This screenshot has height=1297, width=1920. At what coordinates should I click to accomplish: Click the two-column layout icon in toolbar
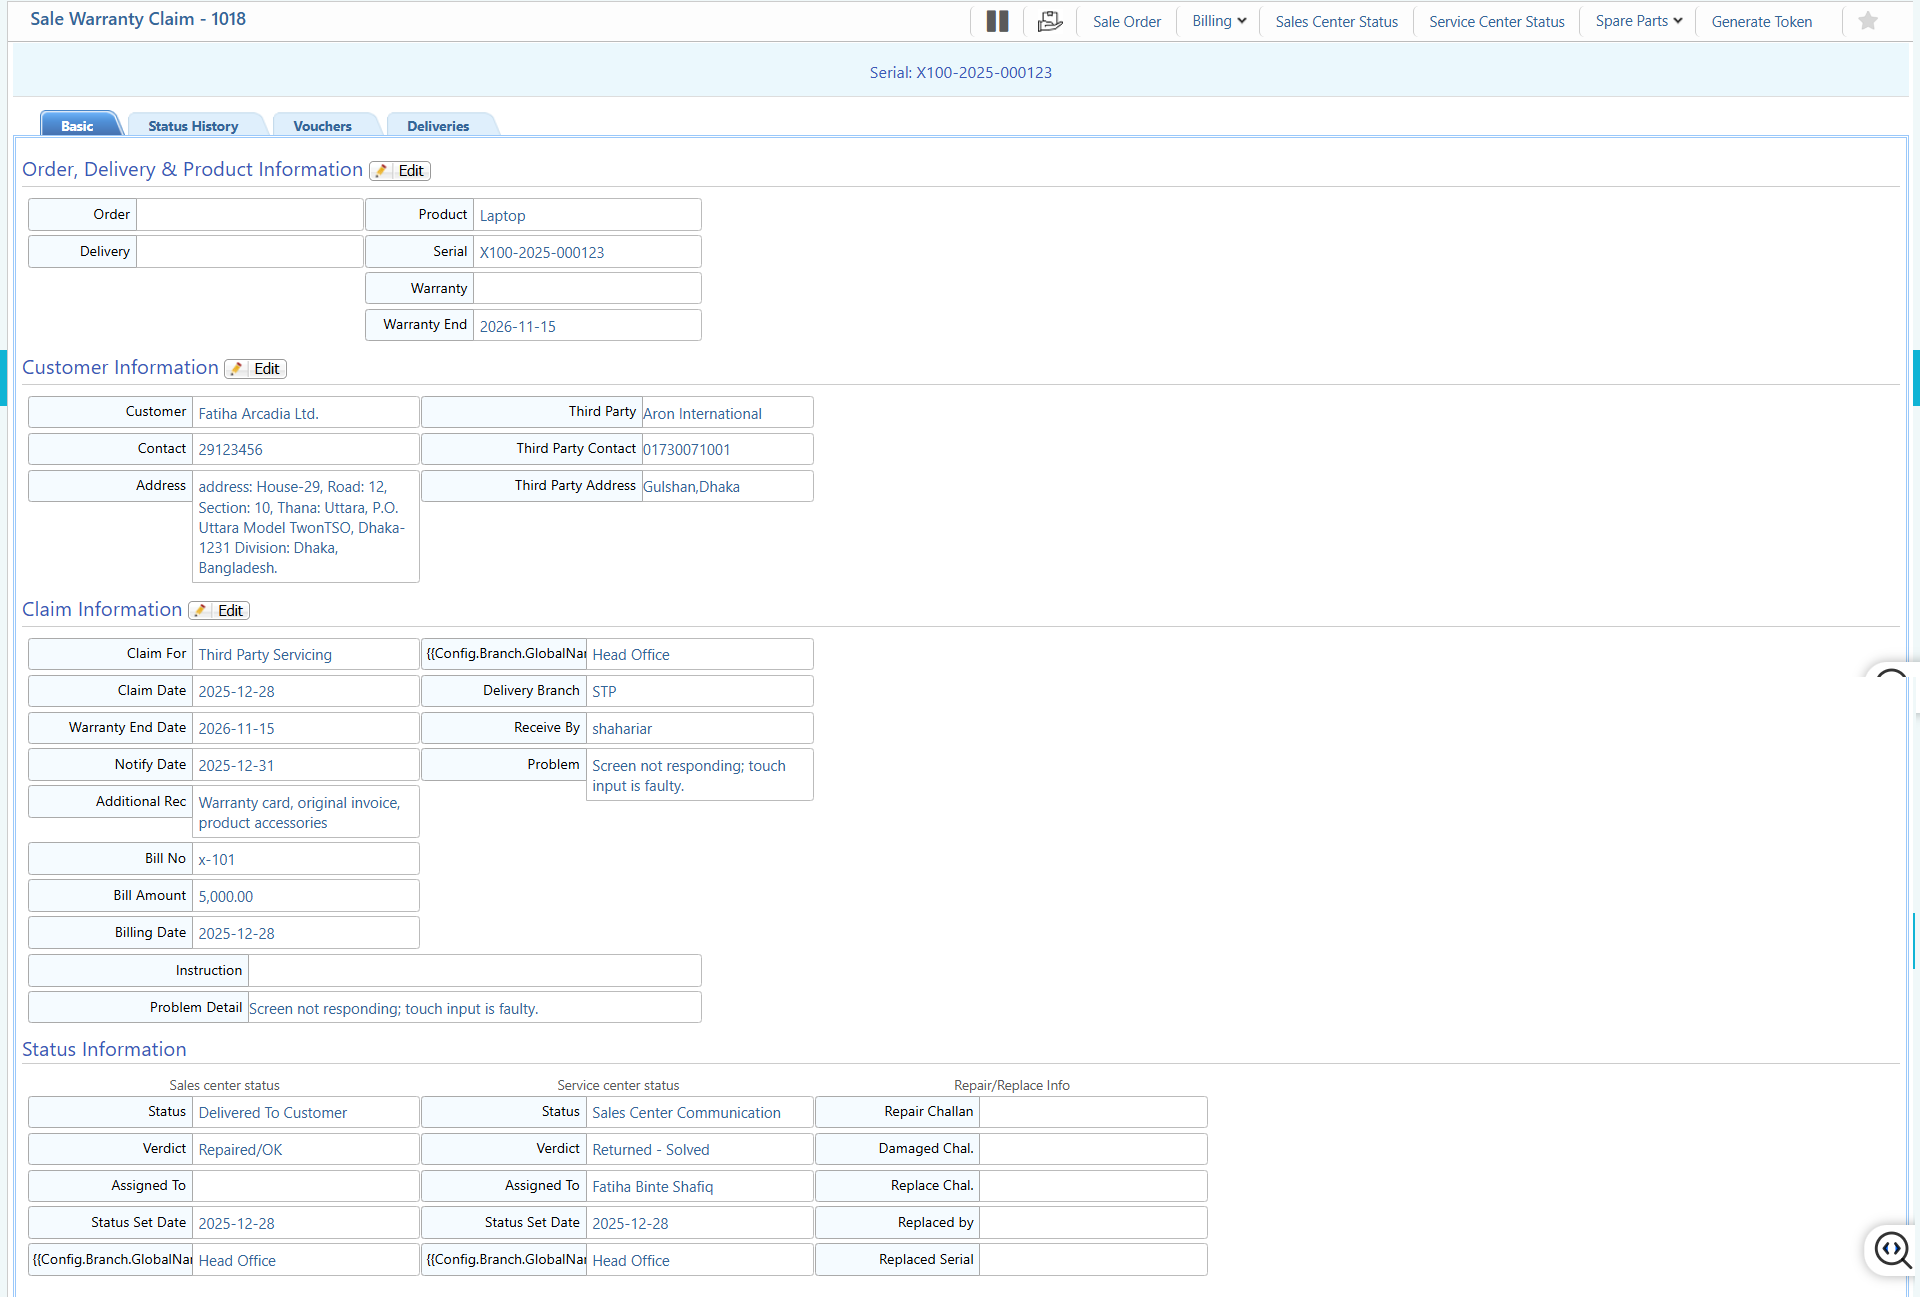(997, 21)
